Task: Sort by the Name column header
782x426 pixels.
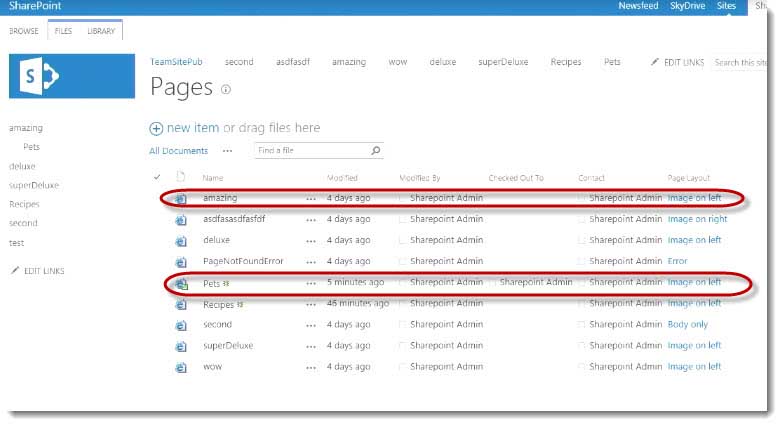Action: [x=212, y=178]
